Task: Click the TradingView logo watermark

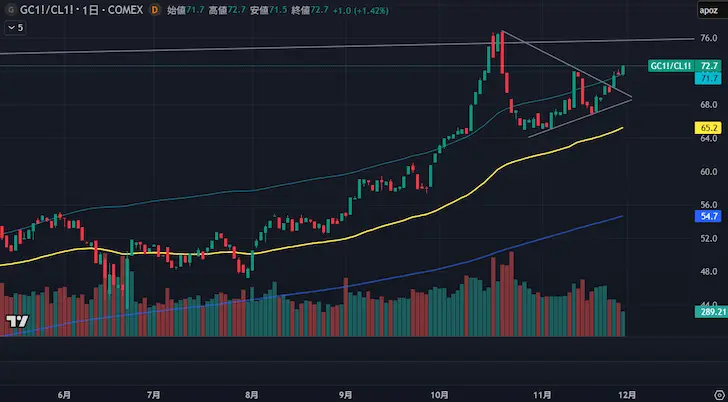Action: 16,321
